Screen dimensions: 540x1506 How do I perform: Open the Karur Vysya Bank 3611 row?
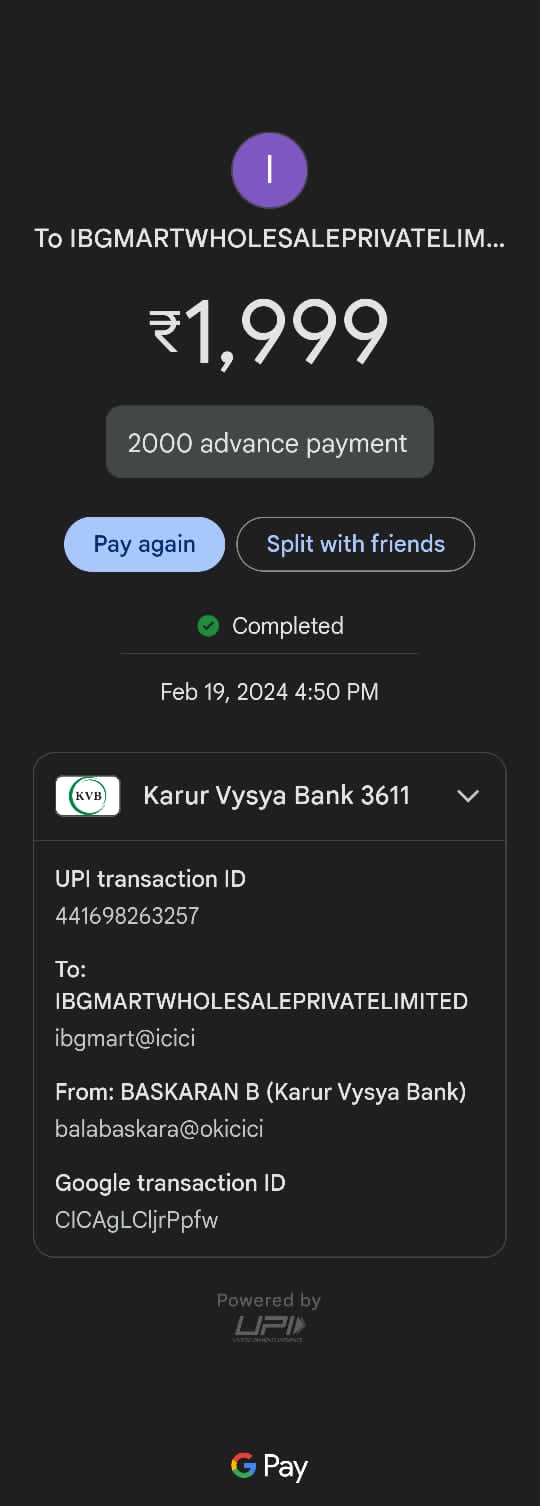point(270,796)
